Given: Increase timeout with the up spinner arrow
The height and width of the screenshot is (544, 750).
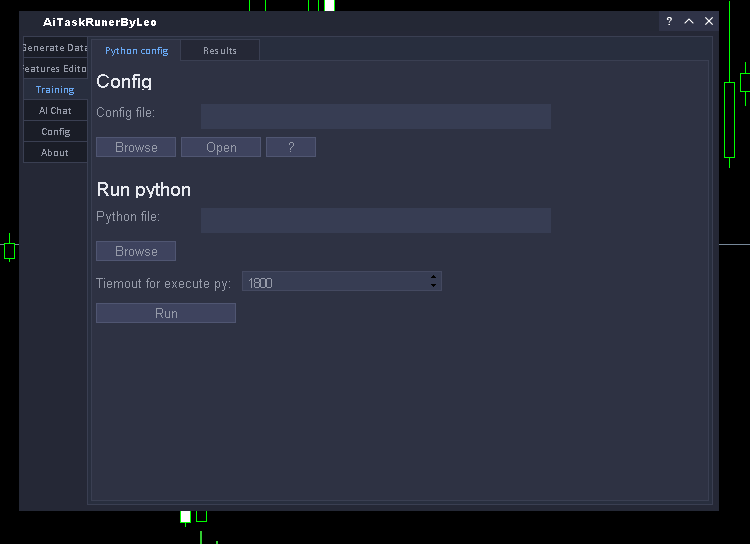Looking at the screenshot, I should [433, 277].
